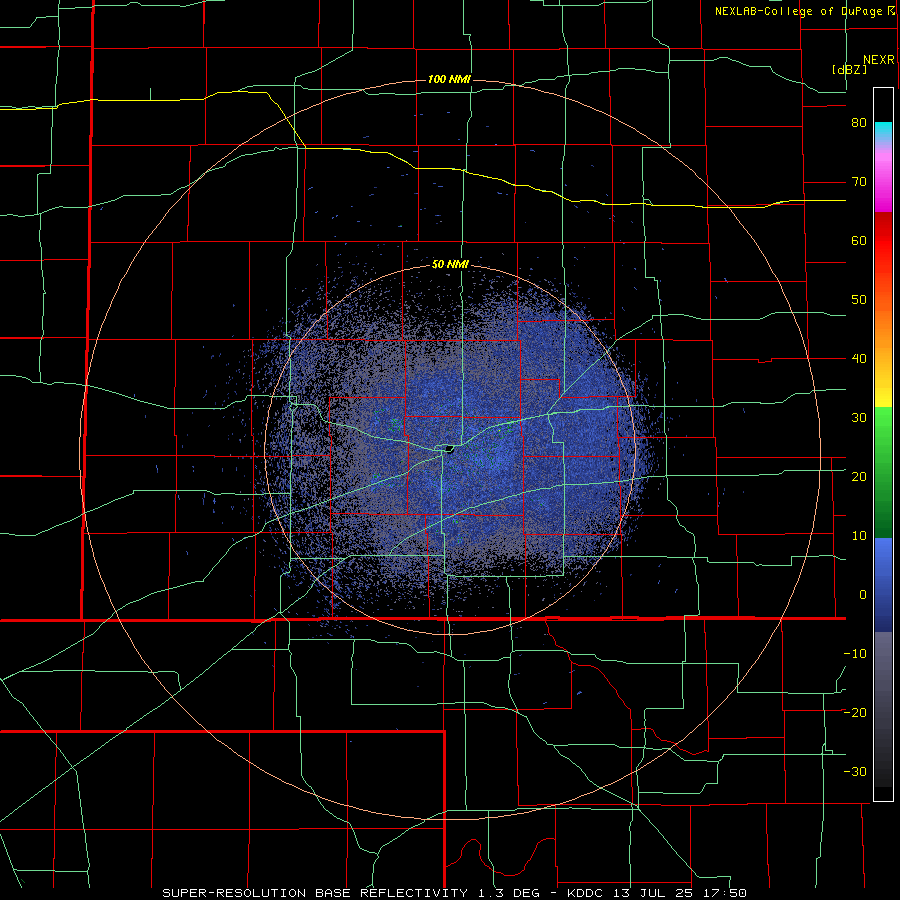This screenshot has width=900, height=900.
Task: Click the 10 dBZ legend value
Action: [x=859, y=536]
